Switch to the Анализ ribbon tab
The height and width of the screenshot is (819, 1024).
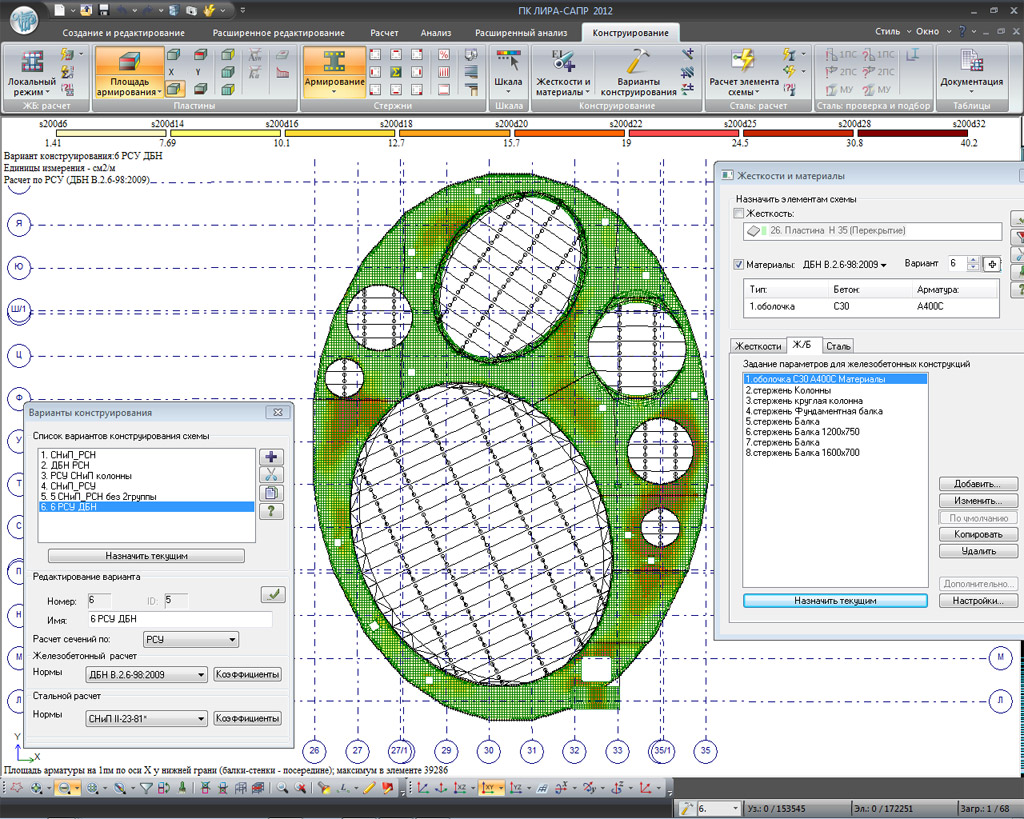click(435, 32)
